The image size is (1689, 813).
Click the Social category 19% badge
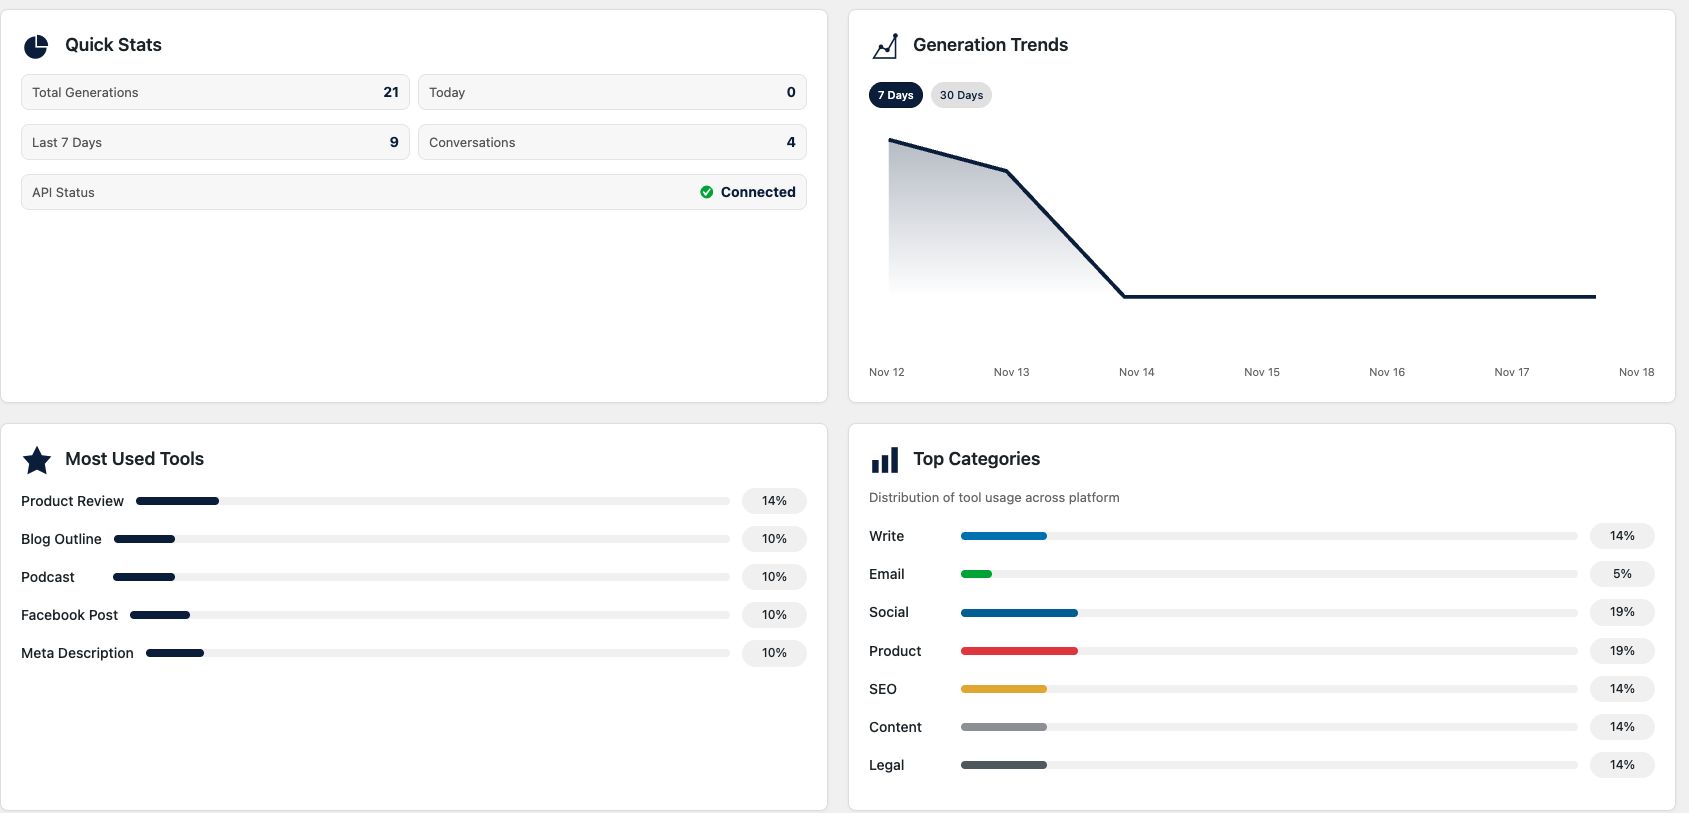(1622, 612)
